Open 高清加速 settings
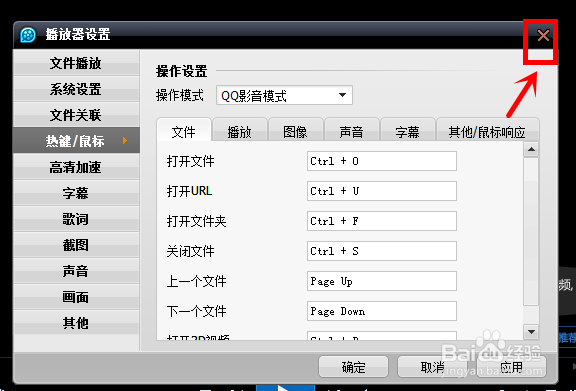 [76, 167]
